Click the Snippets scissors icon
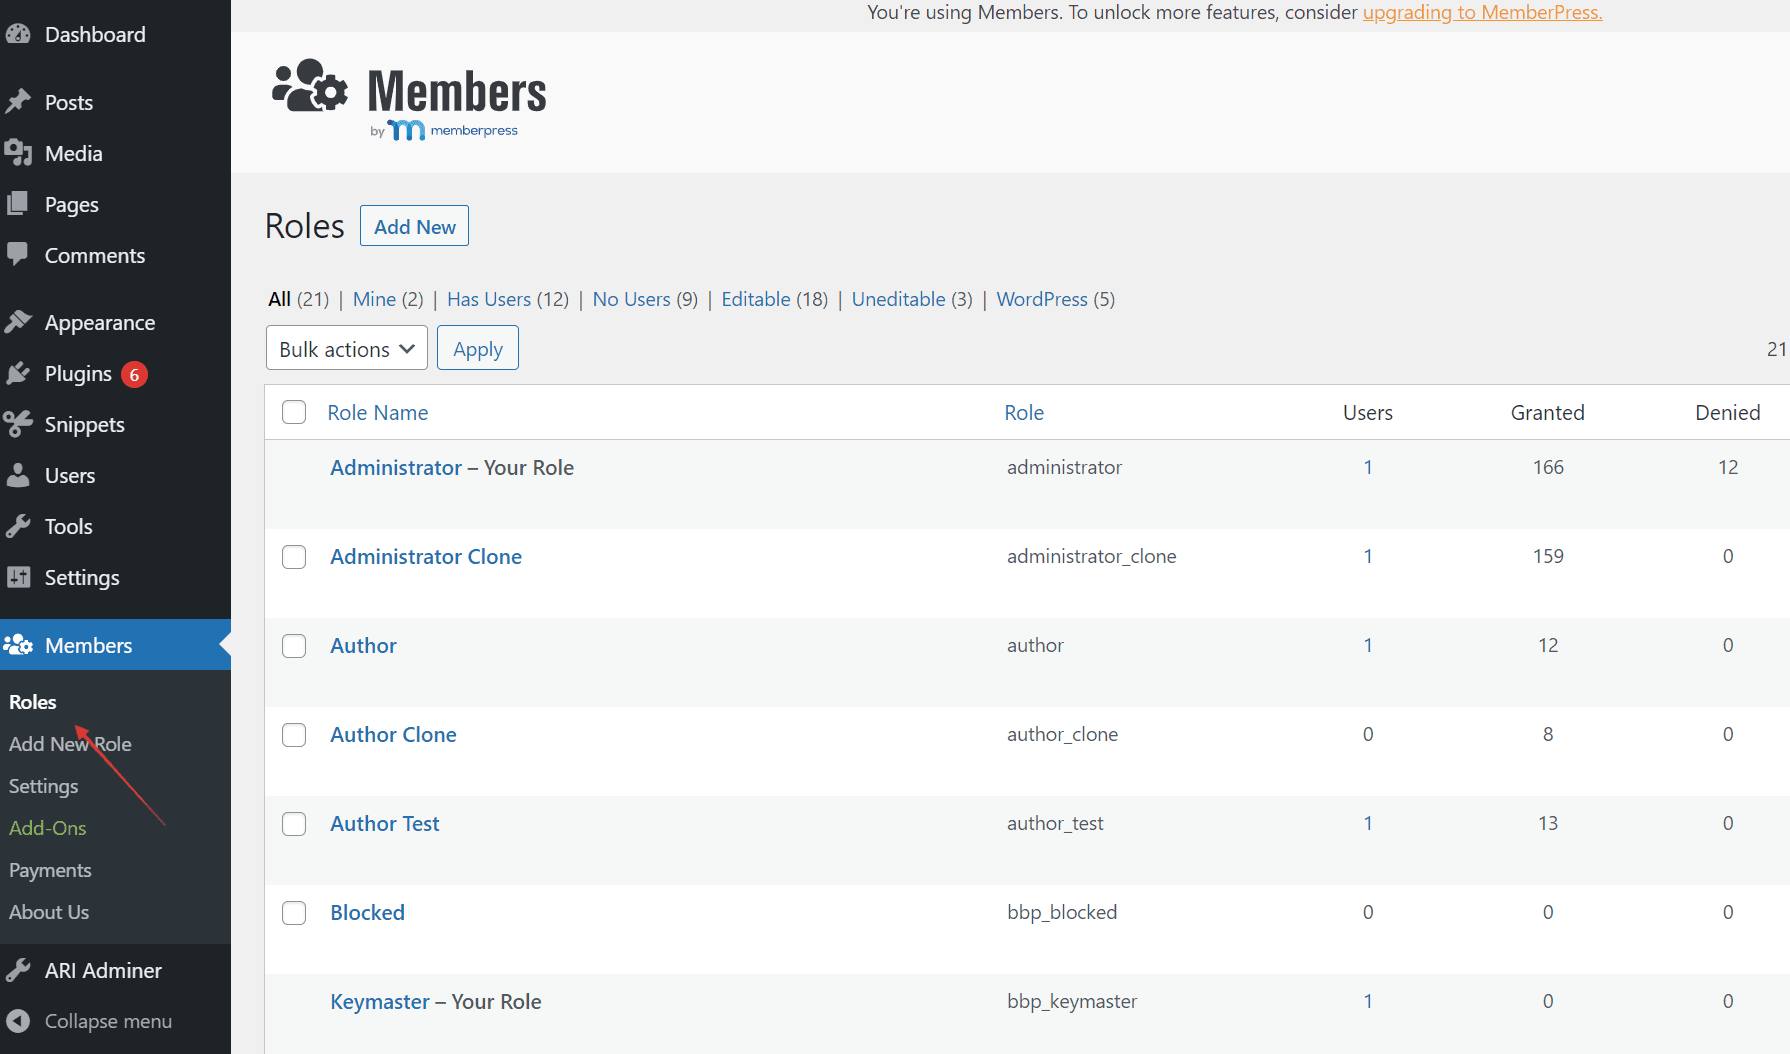The height and width of the screenshot is (1054, 1790). (x=19, y=424)
